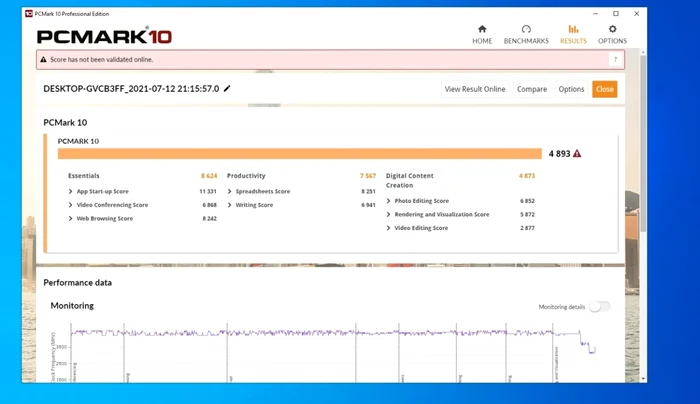Screen dimensions: 700x404
Task: Click the App Start-up value 11 331
Action: [208, 191]
